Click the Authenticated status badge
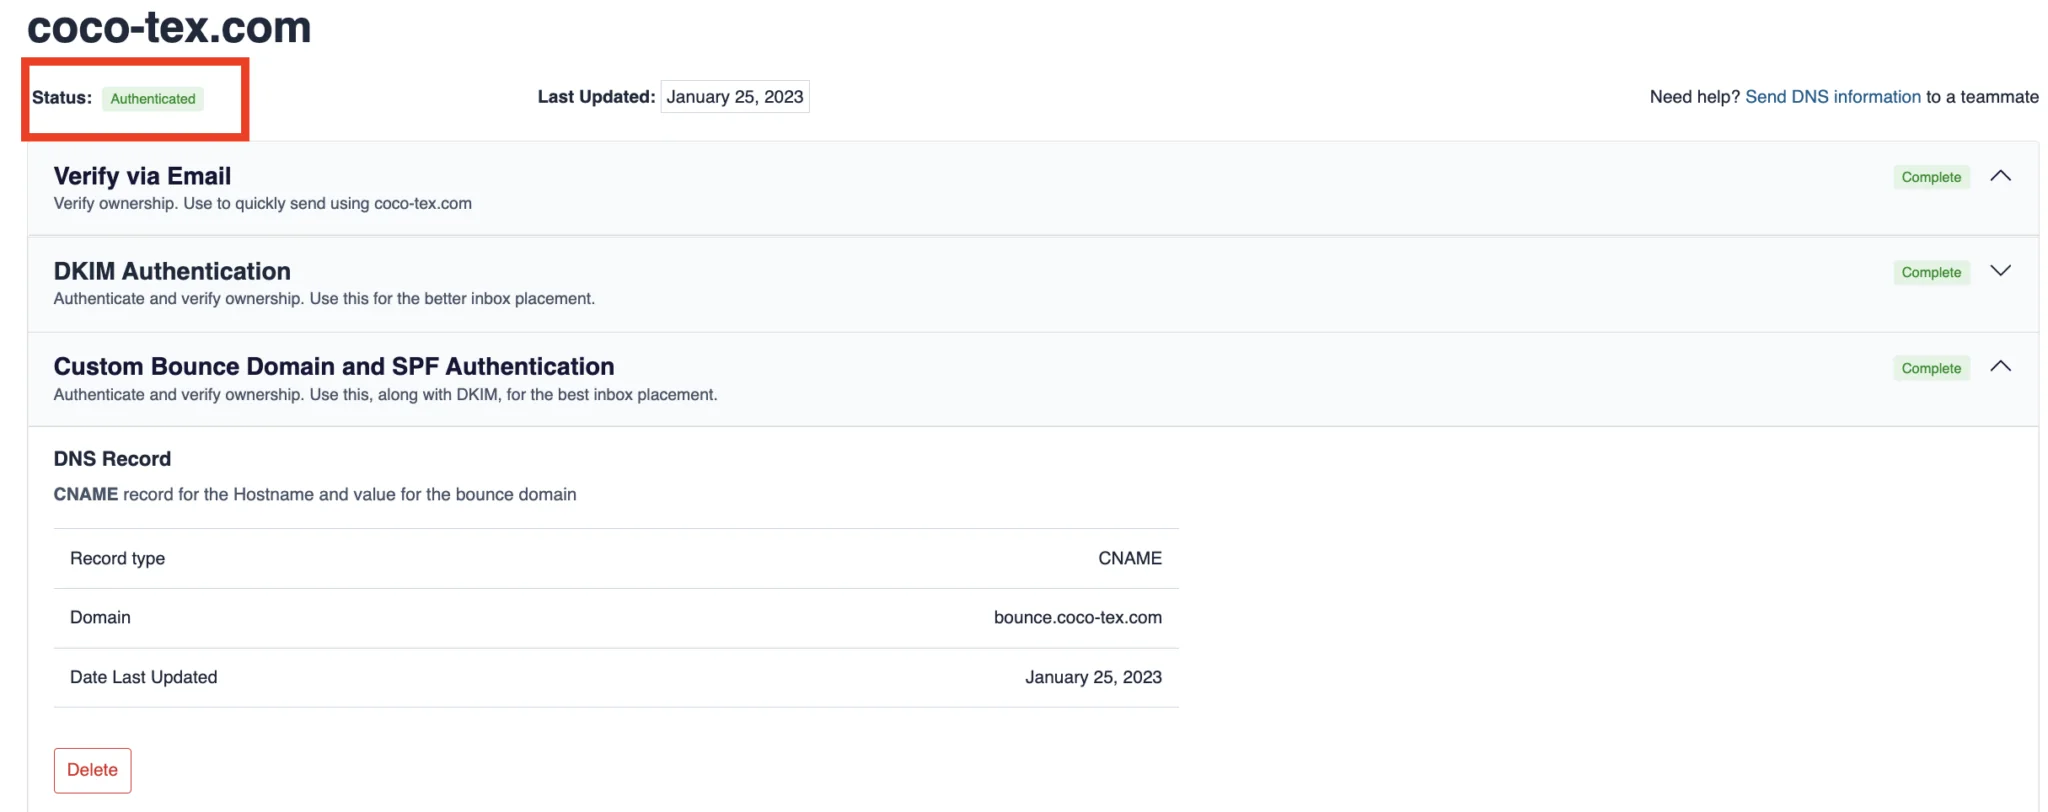2048x812 pixels. point(153,98)
